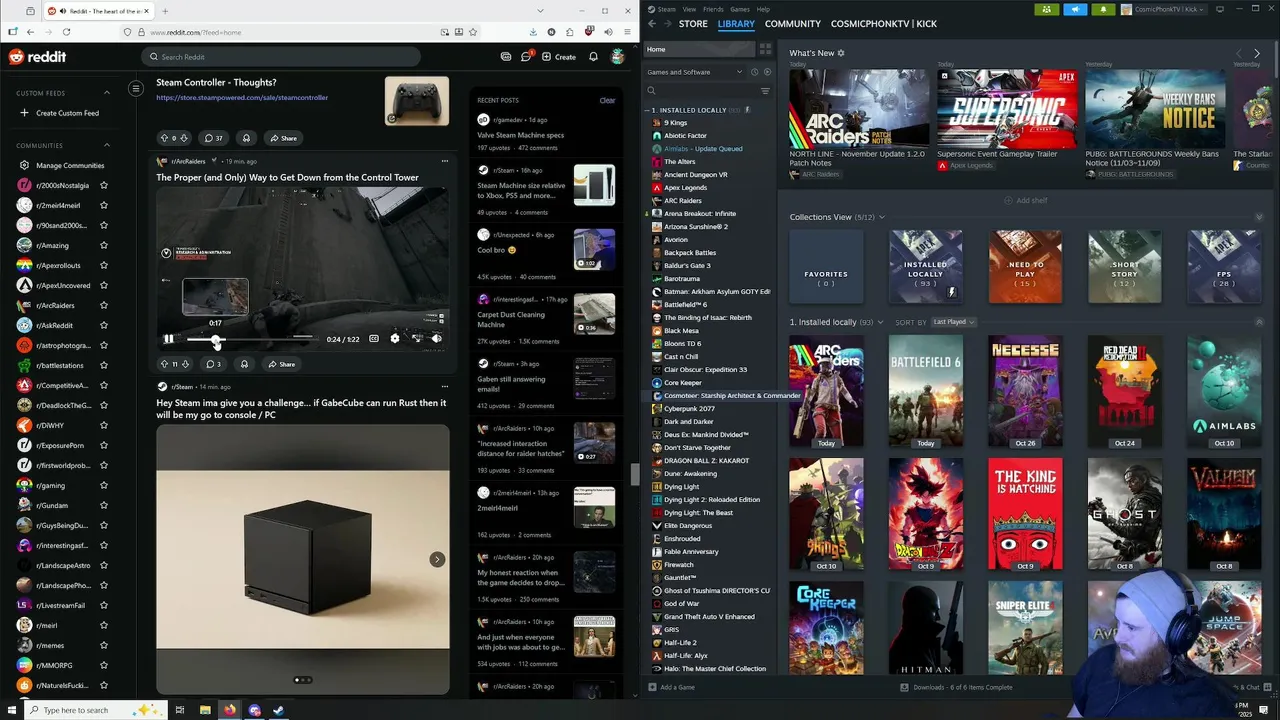This screenshot has width=1280, height=720.
Task: Collapse the Communities section
Action: (x=107, y=145)
